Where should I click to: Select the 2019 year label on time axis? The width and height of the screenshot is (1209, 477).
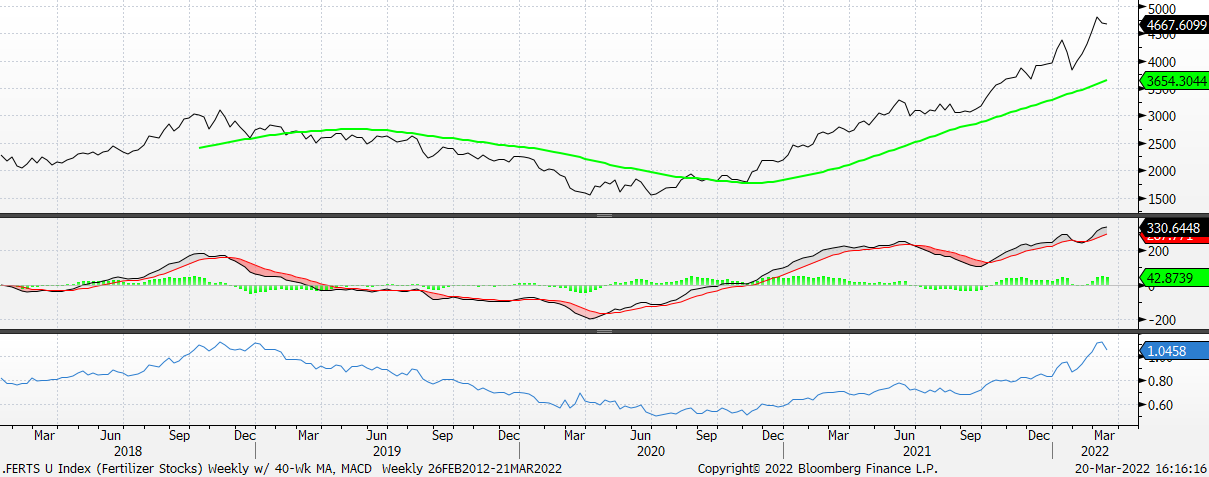[387, 451]
